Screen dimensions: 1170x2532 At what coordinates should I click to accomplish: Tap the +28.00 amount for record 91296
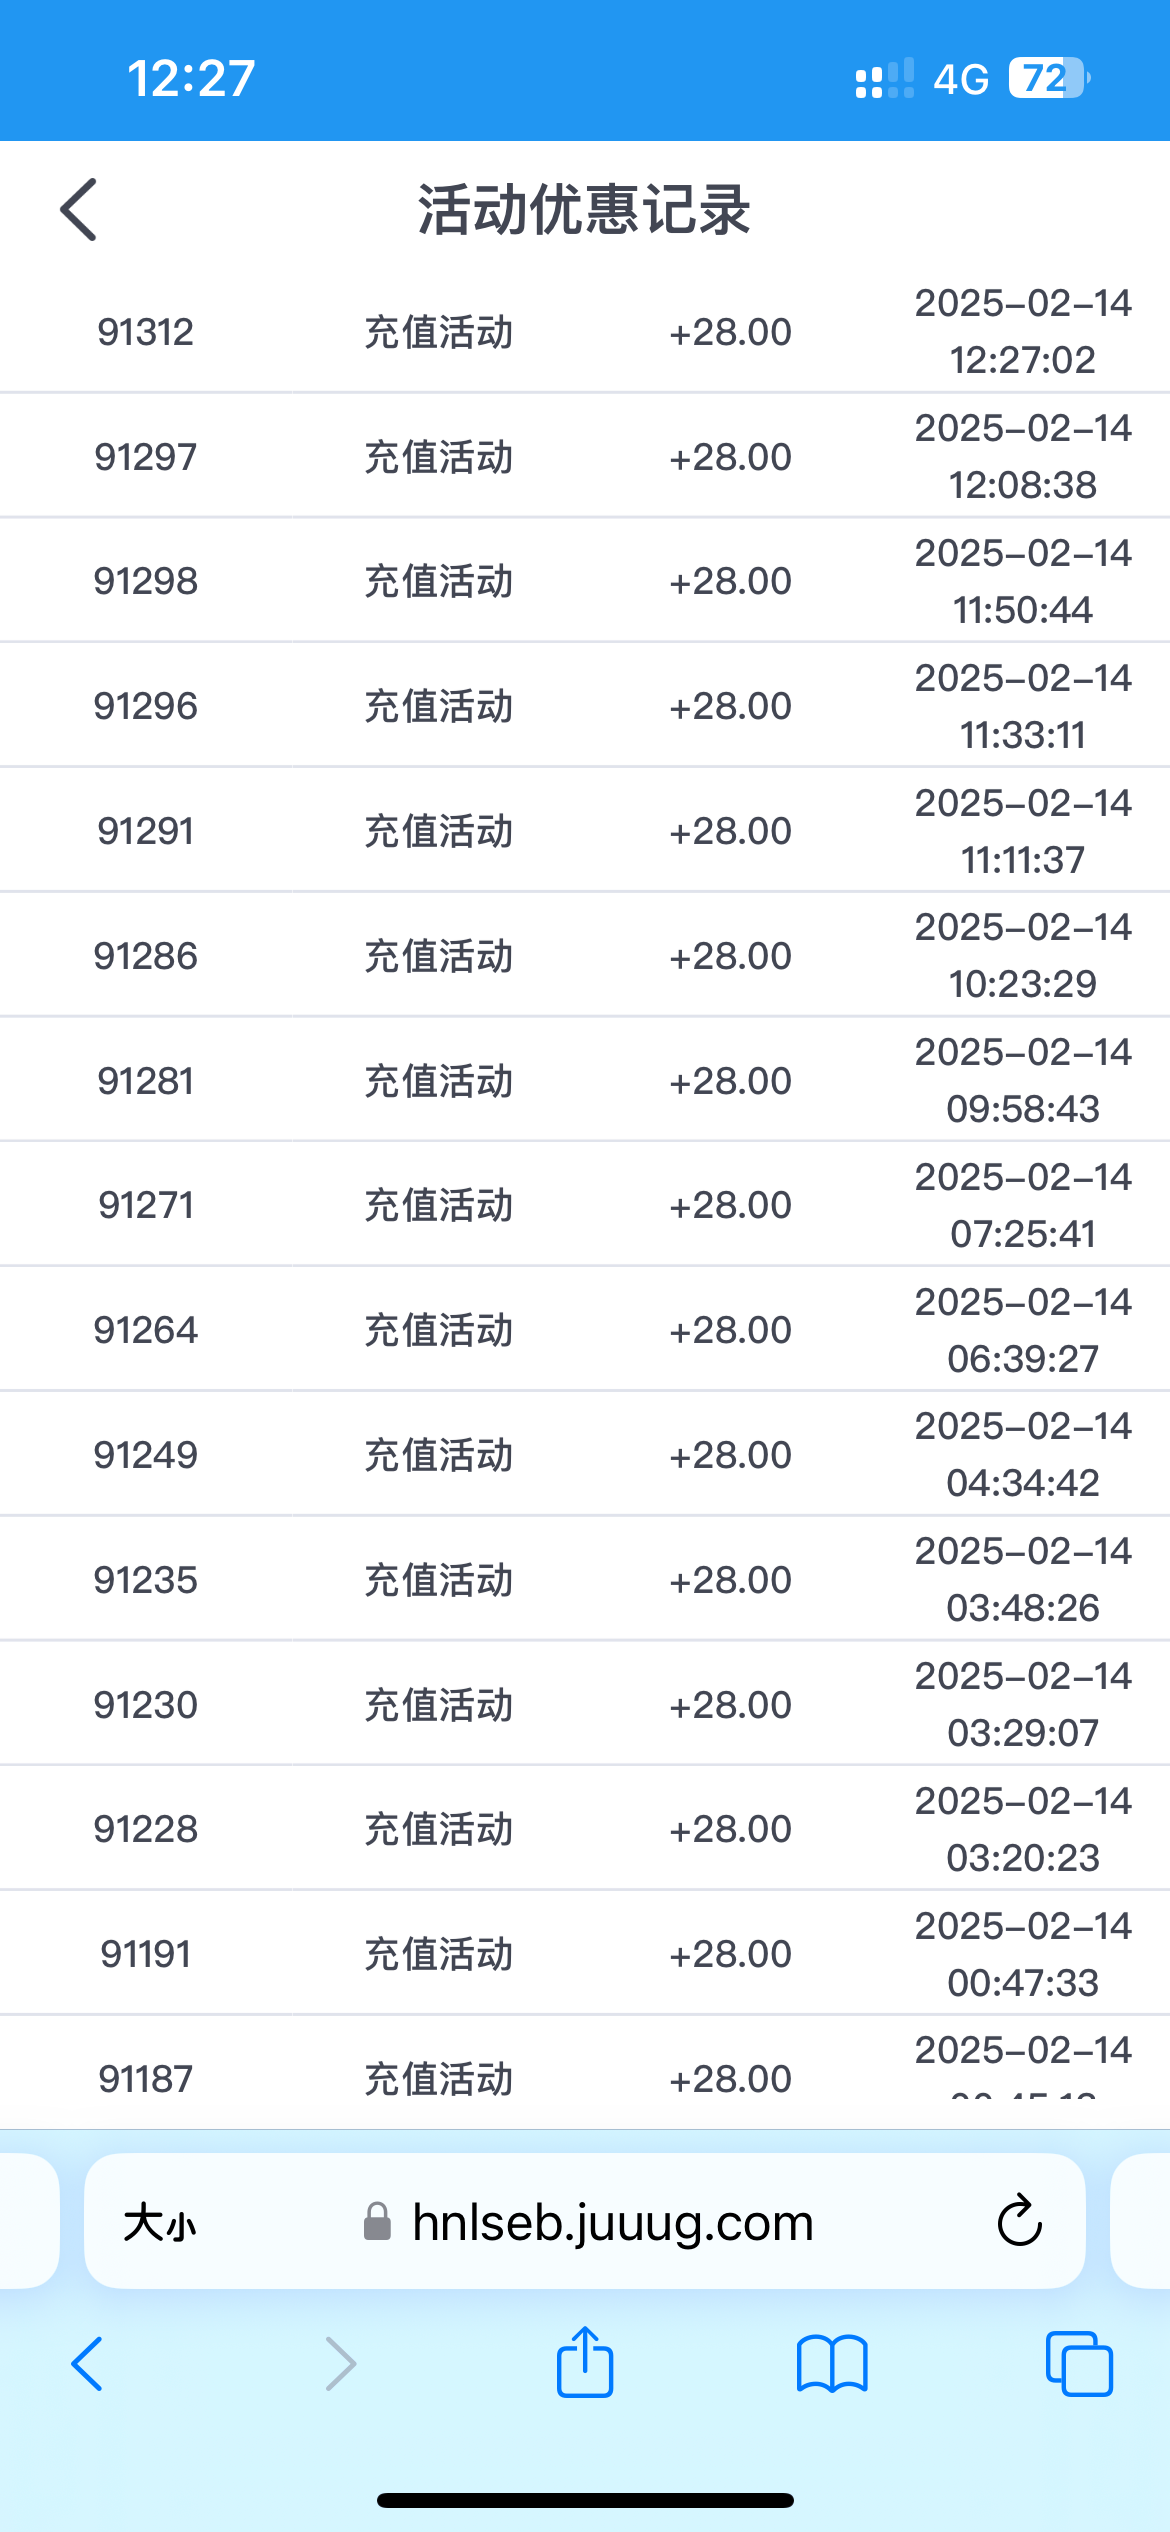730,706
